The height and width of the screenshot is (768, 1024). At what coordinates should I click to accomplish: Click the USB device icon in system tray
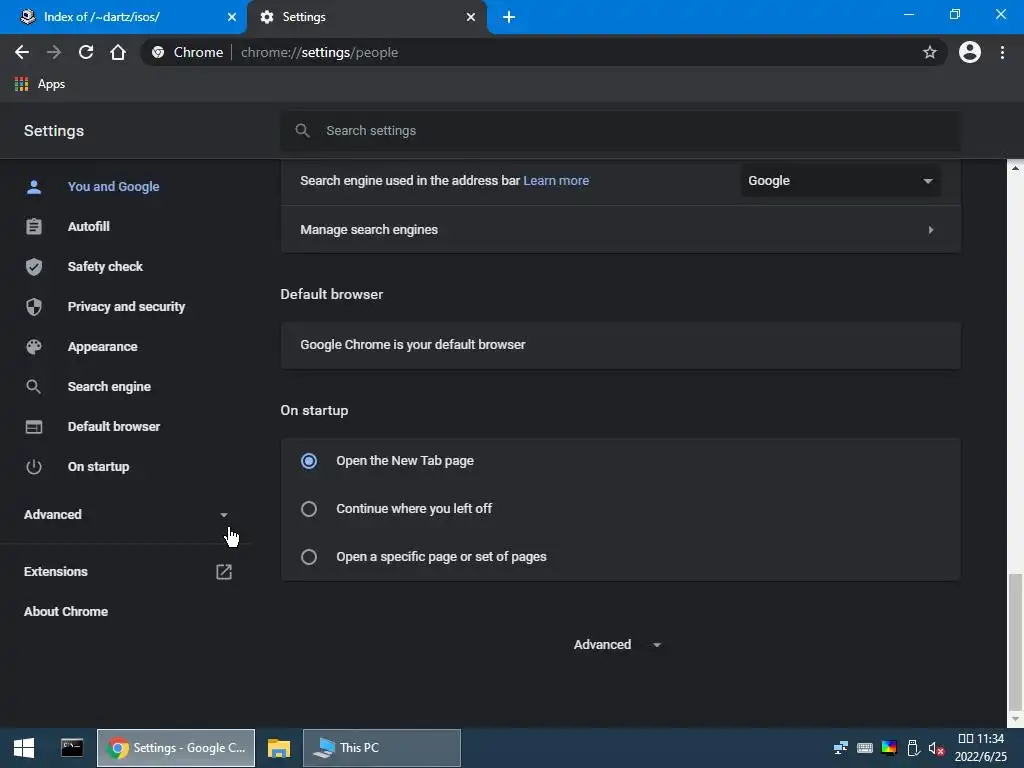click(913, 748)
